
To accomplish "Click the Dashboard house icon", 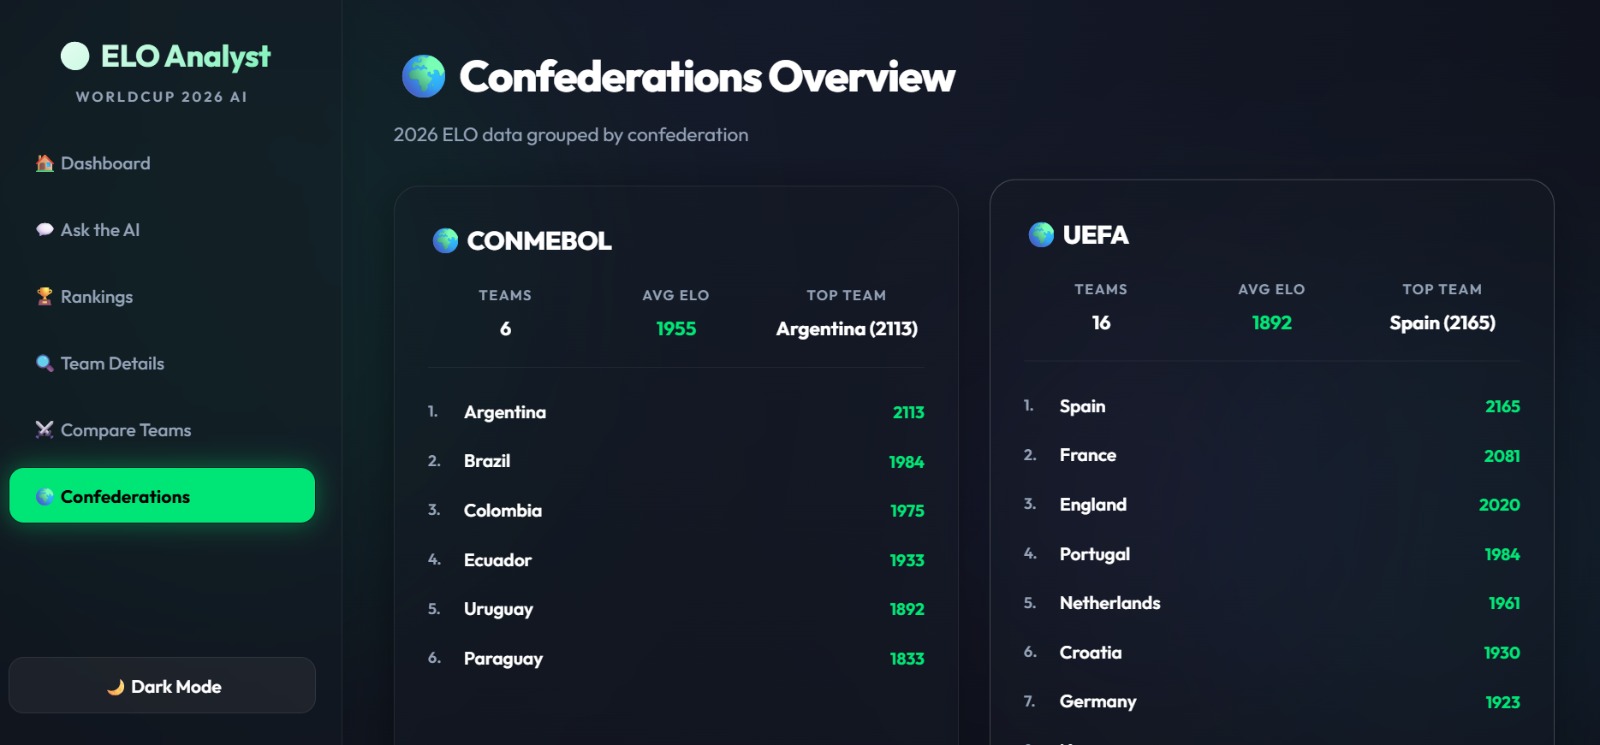I will tap(45, 163).
